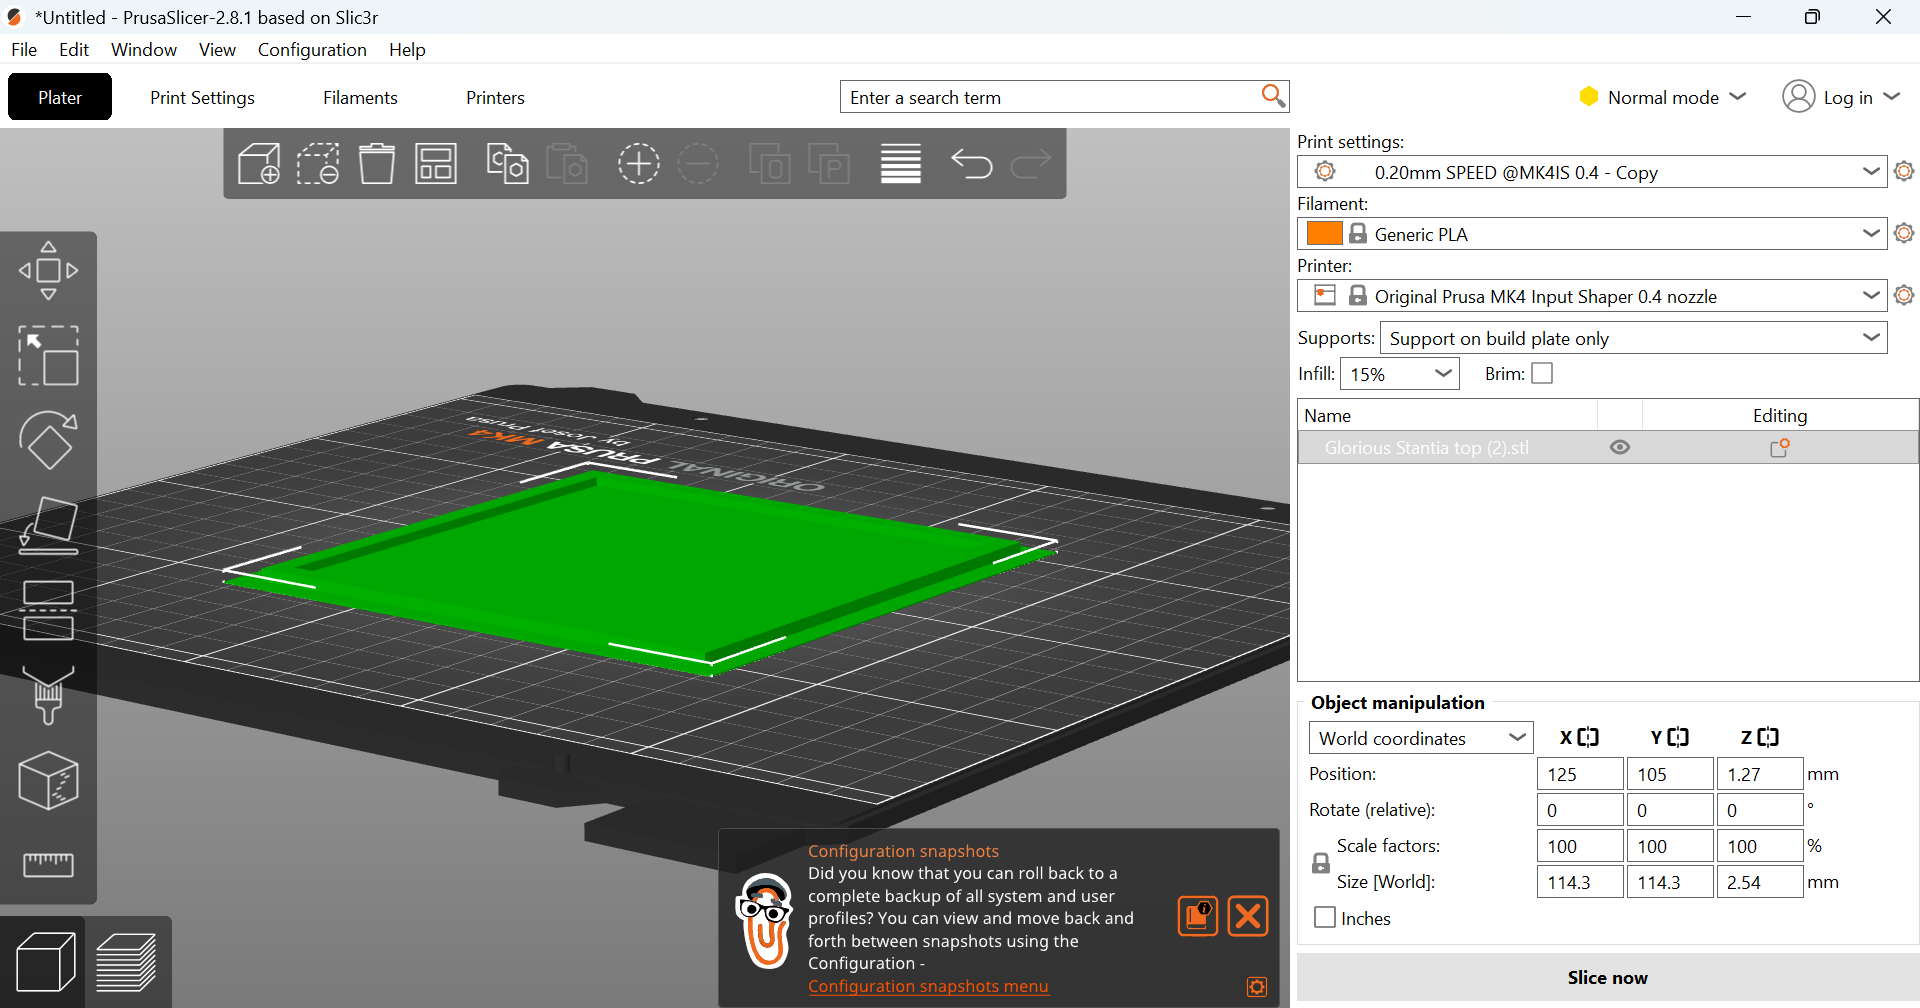Open print settings gear icon
This screenshot has width=1920, height=1008.
point(1904,171)
